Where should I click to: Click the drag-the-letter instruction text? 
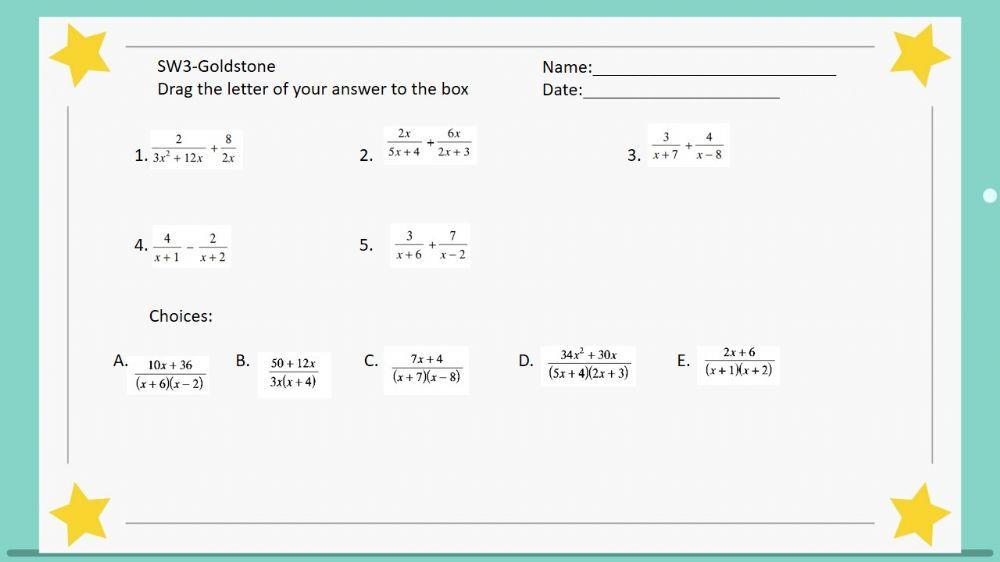(312, 89)
